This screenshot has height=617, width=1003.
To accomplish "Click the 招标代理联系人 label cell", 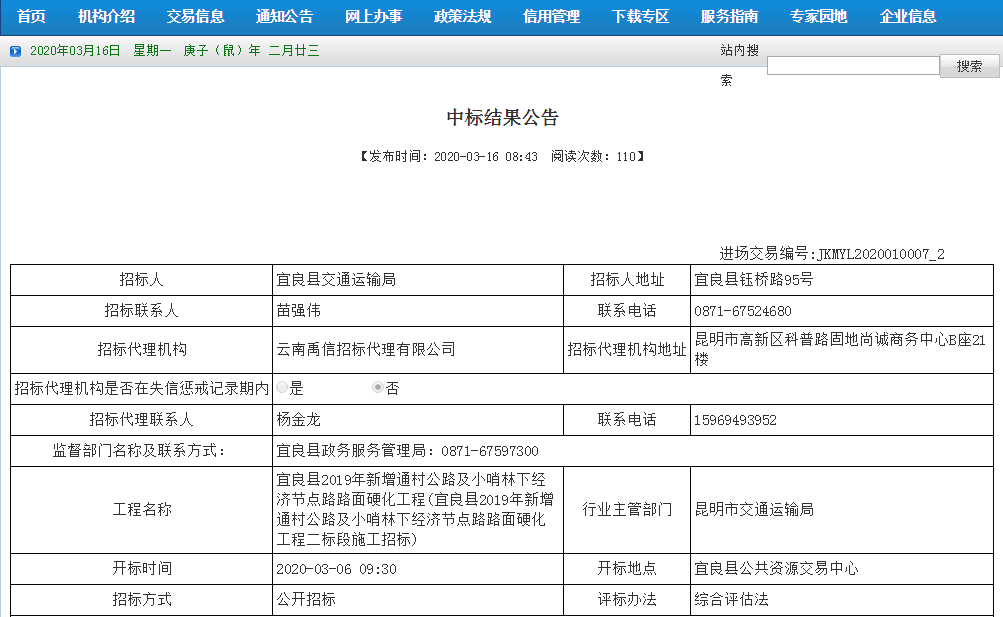I will (141, 419).
